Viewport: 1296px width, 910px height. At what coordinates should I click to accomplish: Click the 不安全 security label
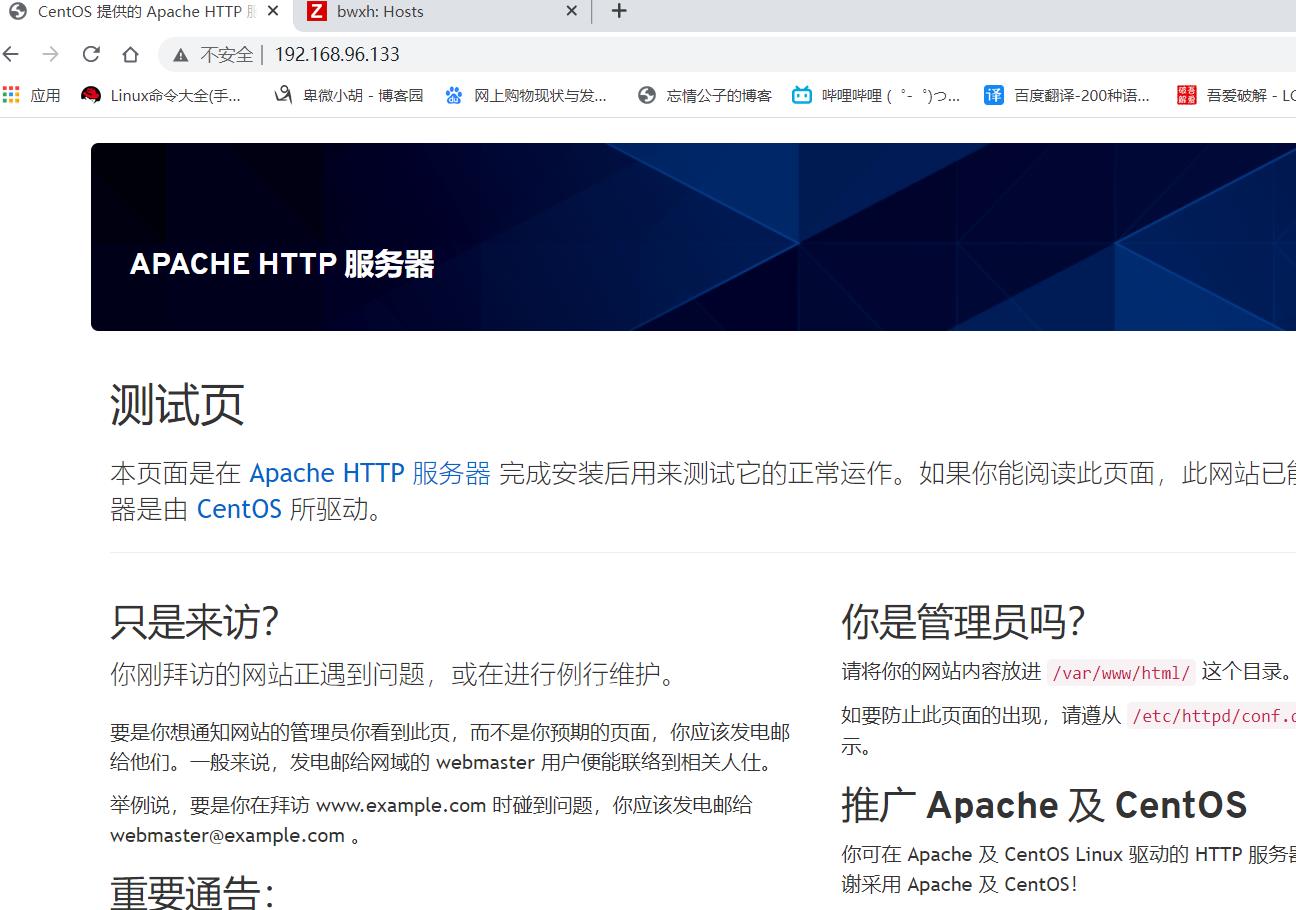tap(227, 55)
